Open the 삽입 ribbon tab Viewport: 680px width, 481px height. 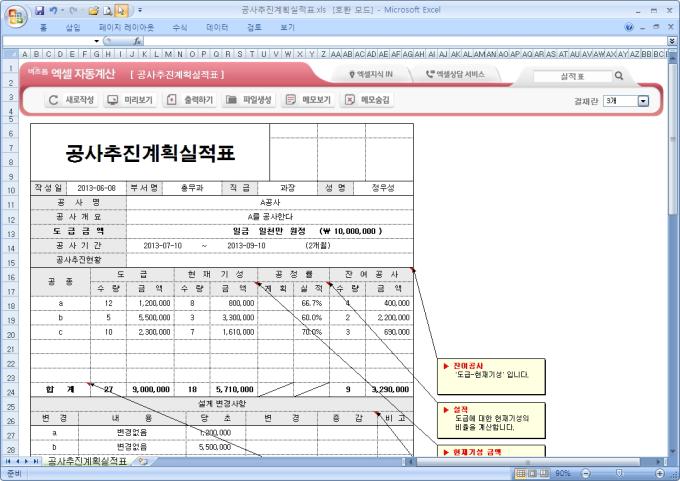[72, 28]
